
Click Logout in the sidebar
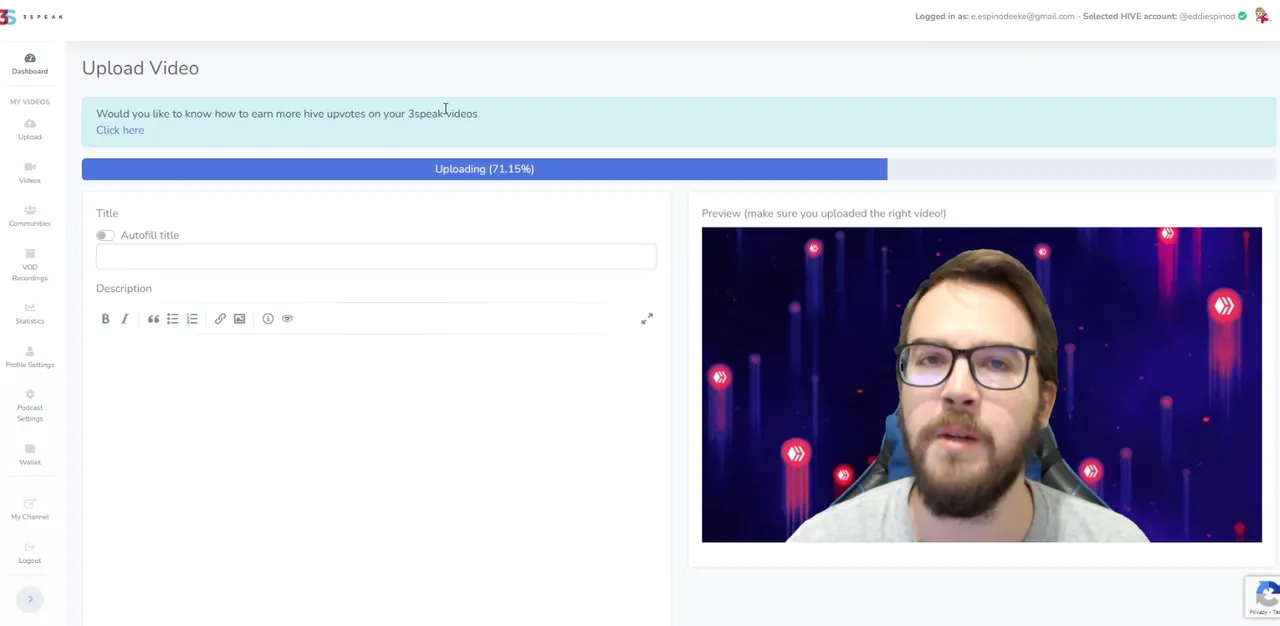[30, 553]
